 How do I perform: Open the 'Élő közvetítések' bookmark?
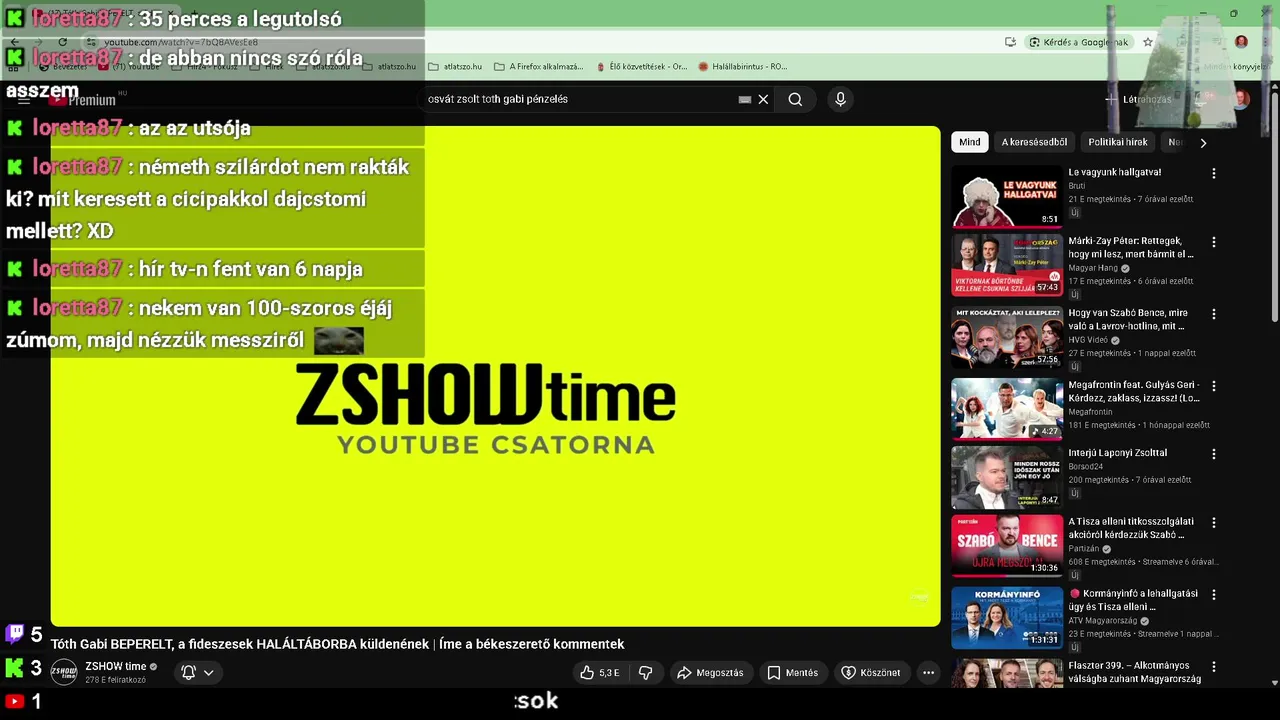(x=641, y=67)
